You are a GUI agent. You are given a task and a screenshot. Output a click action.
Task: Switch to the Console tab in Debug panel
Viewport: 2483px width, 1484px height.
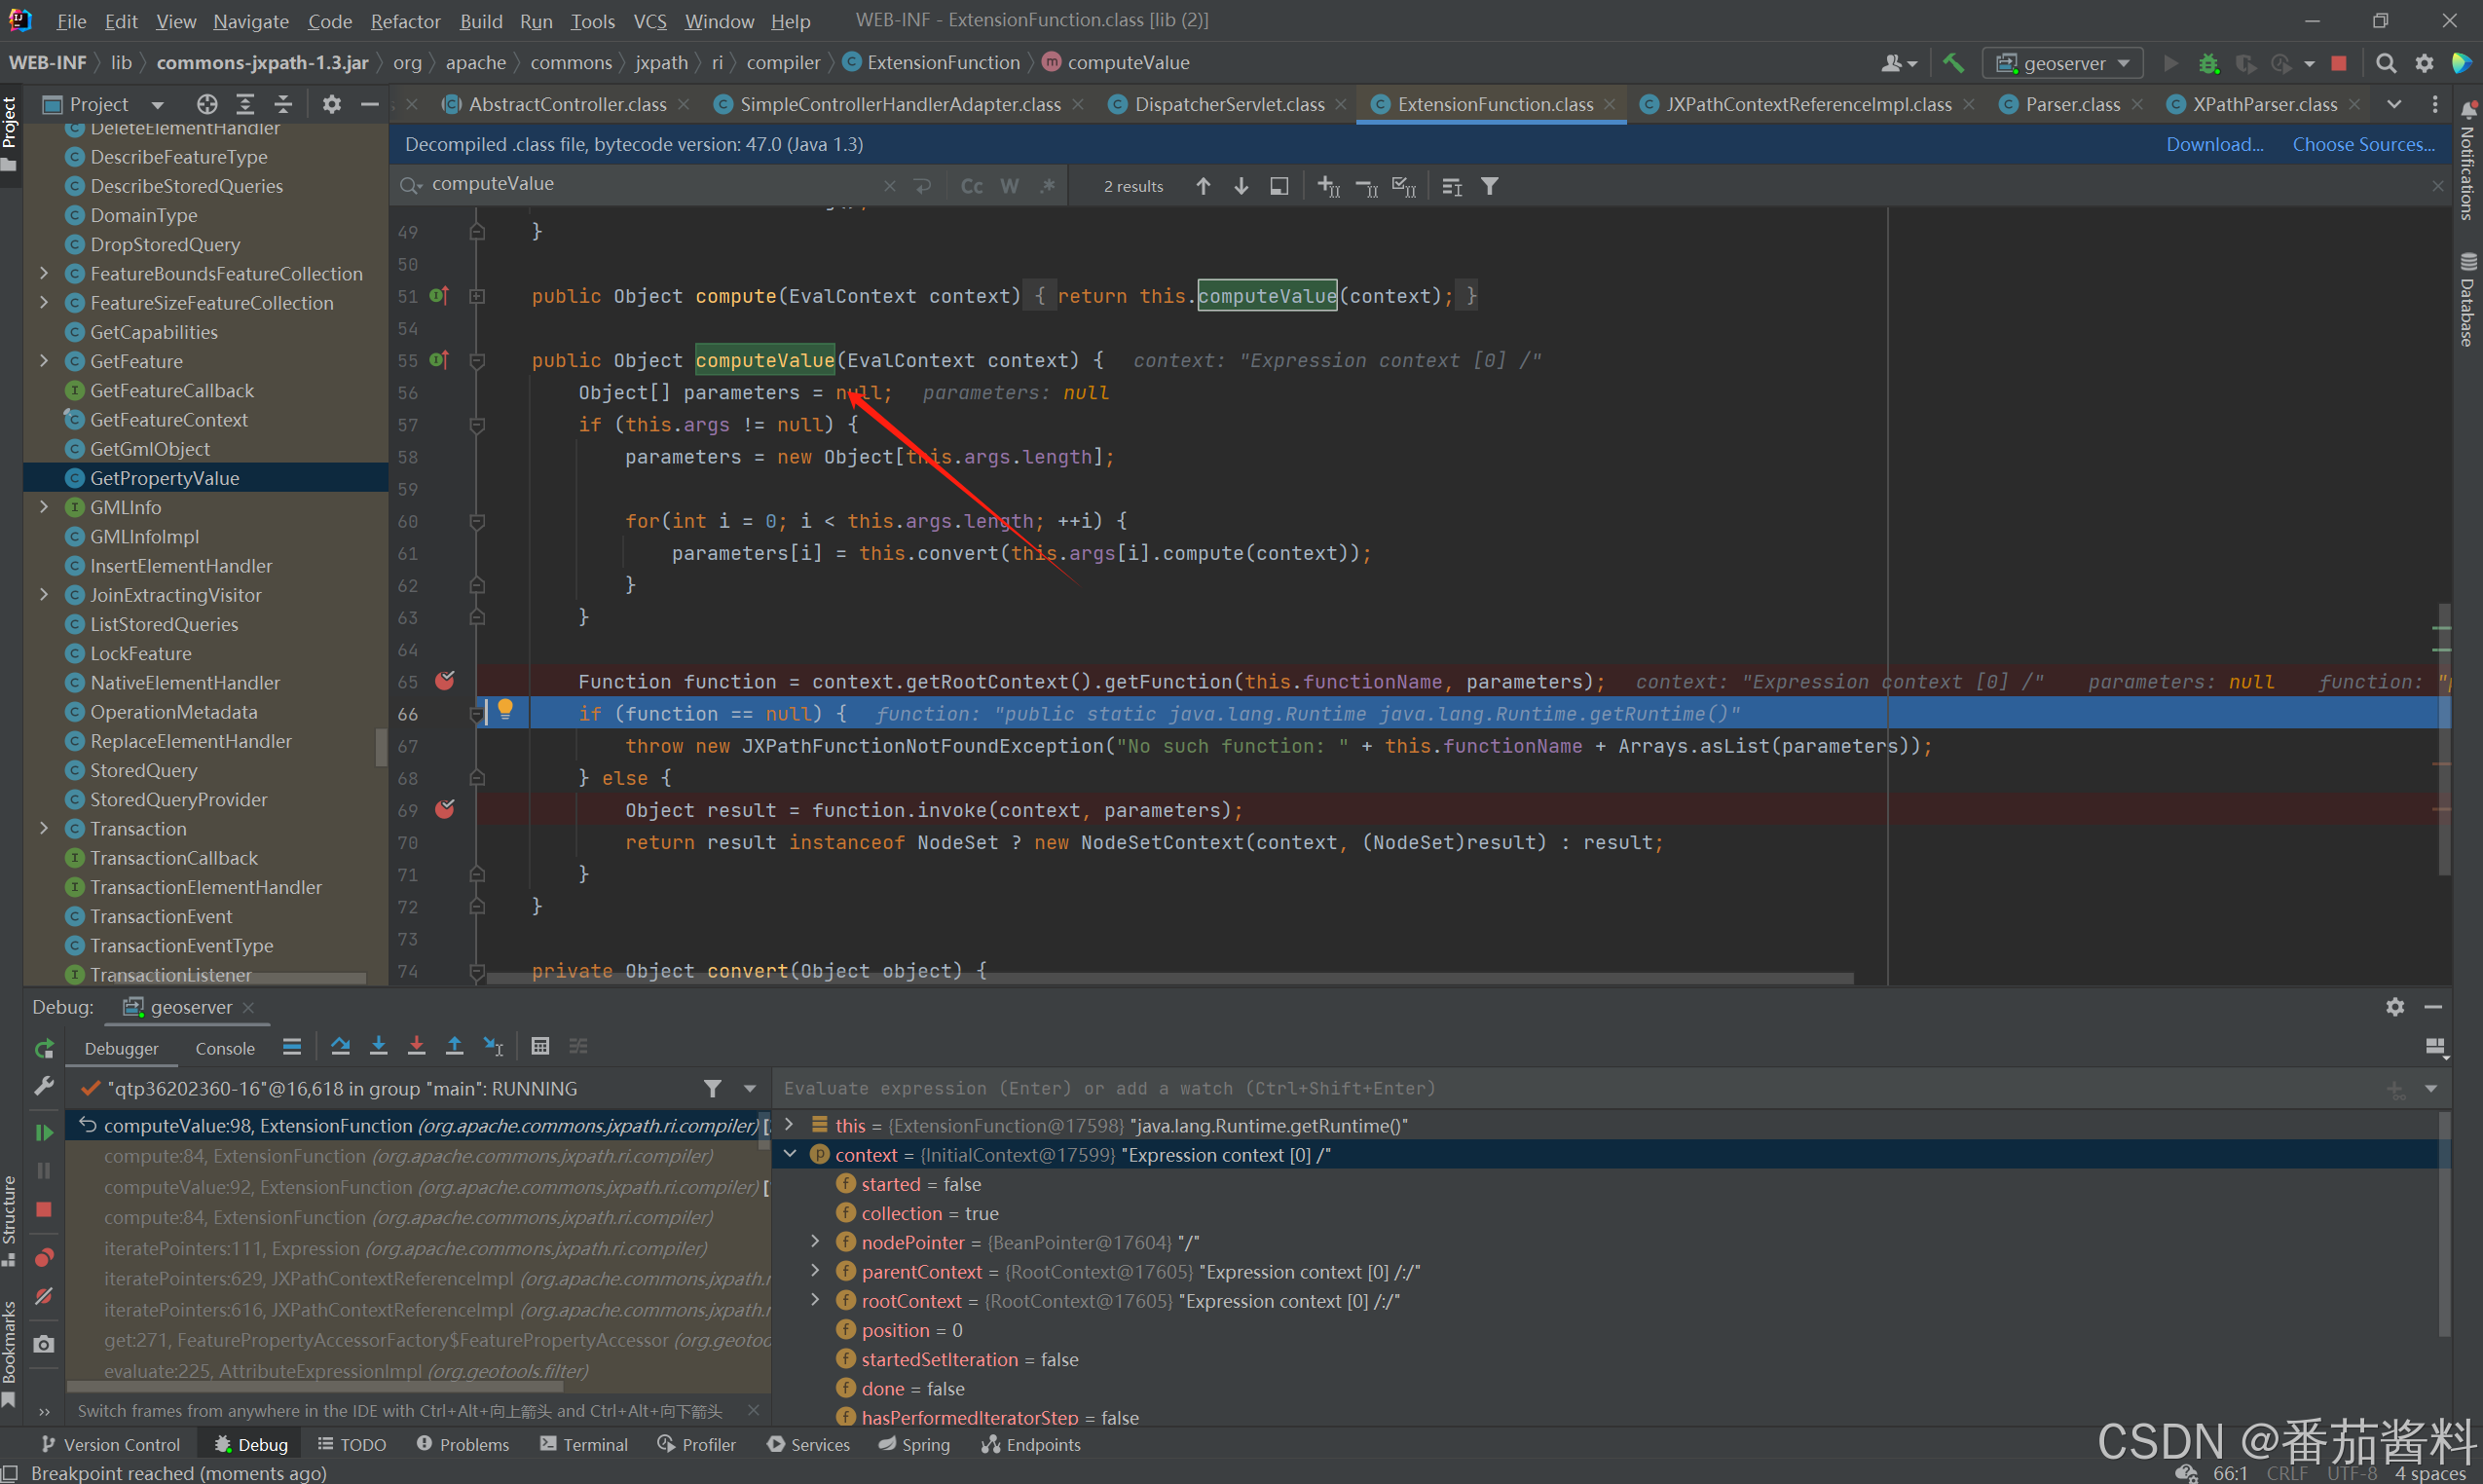[x=225, y=1049]
